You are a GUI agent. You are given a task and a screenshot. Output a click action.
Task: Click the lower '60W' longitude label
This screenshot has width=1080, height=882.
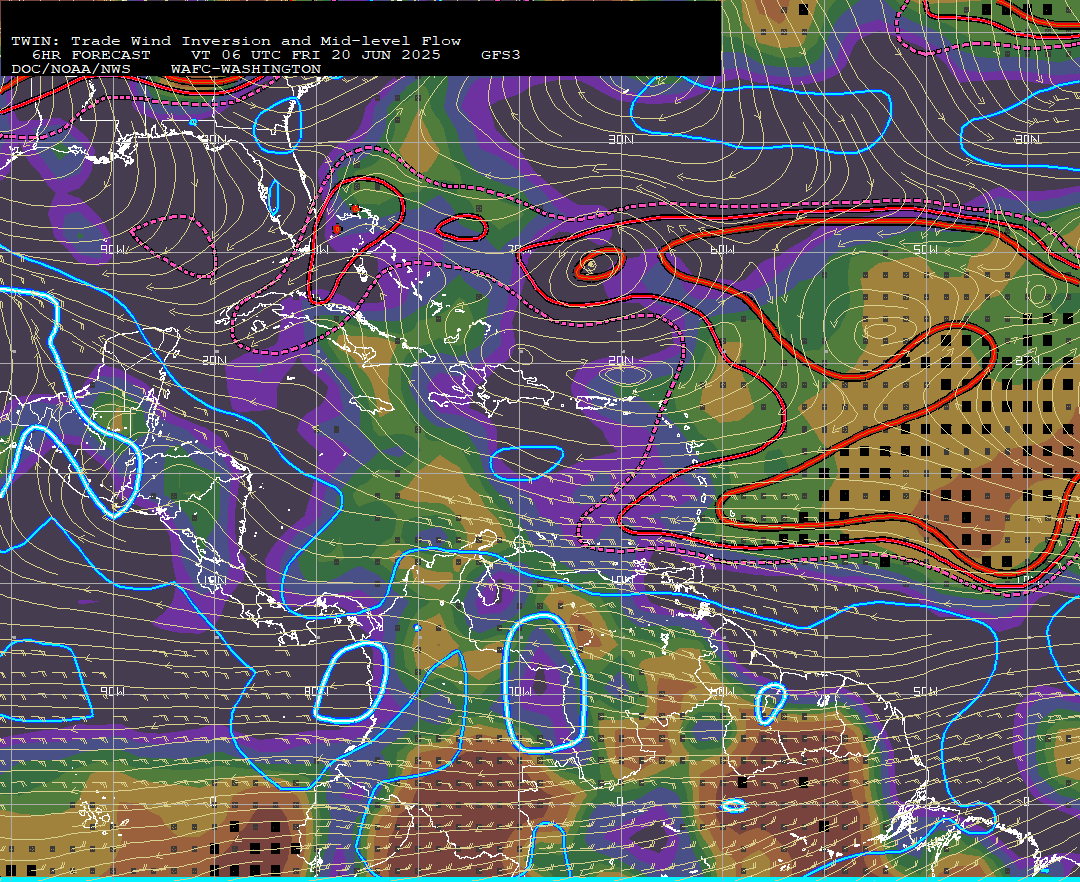722,691
